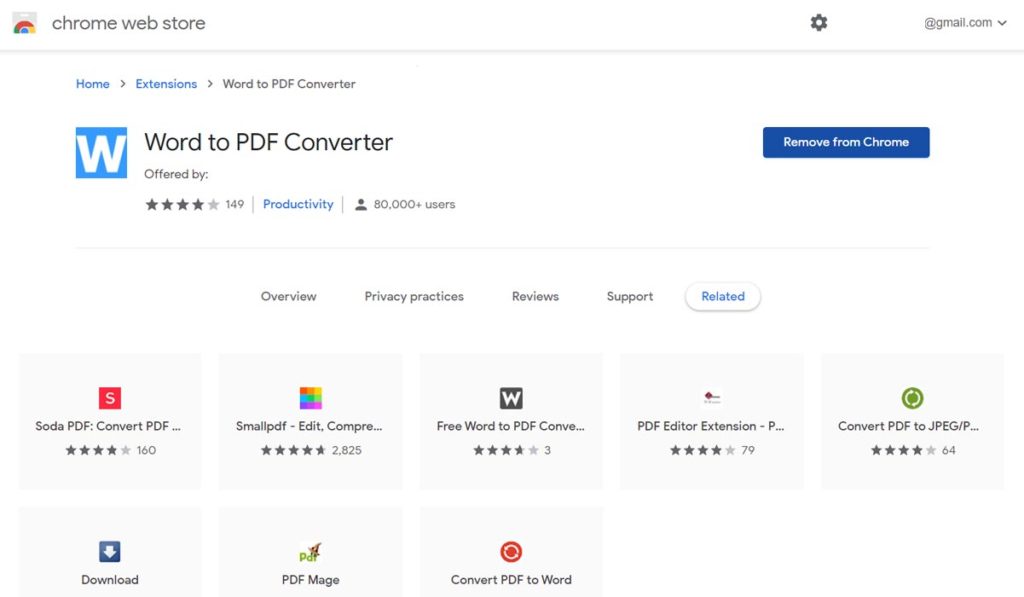1024x597 pixels.
Task: Go to Home breadcrumb link
Action: [93, 84]
